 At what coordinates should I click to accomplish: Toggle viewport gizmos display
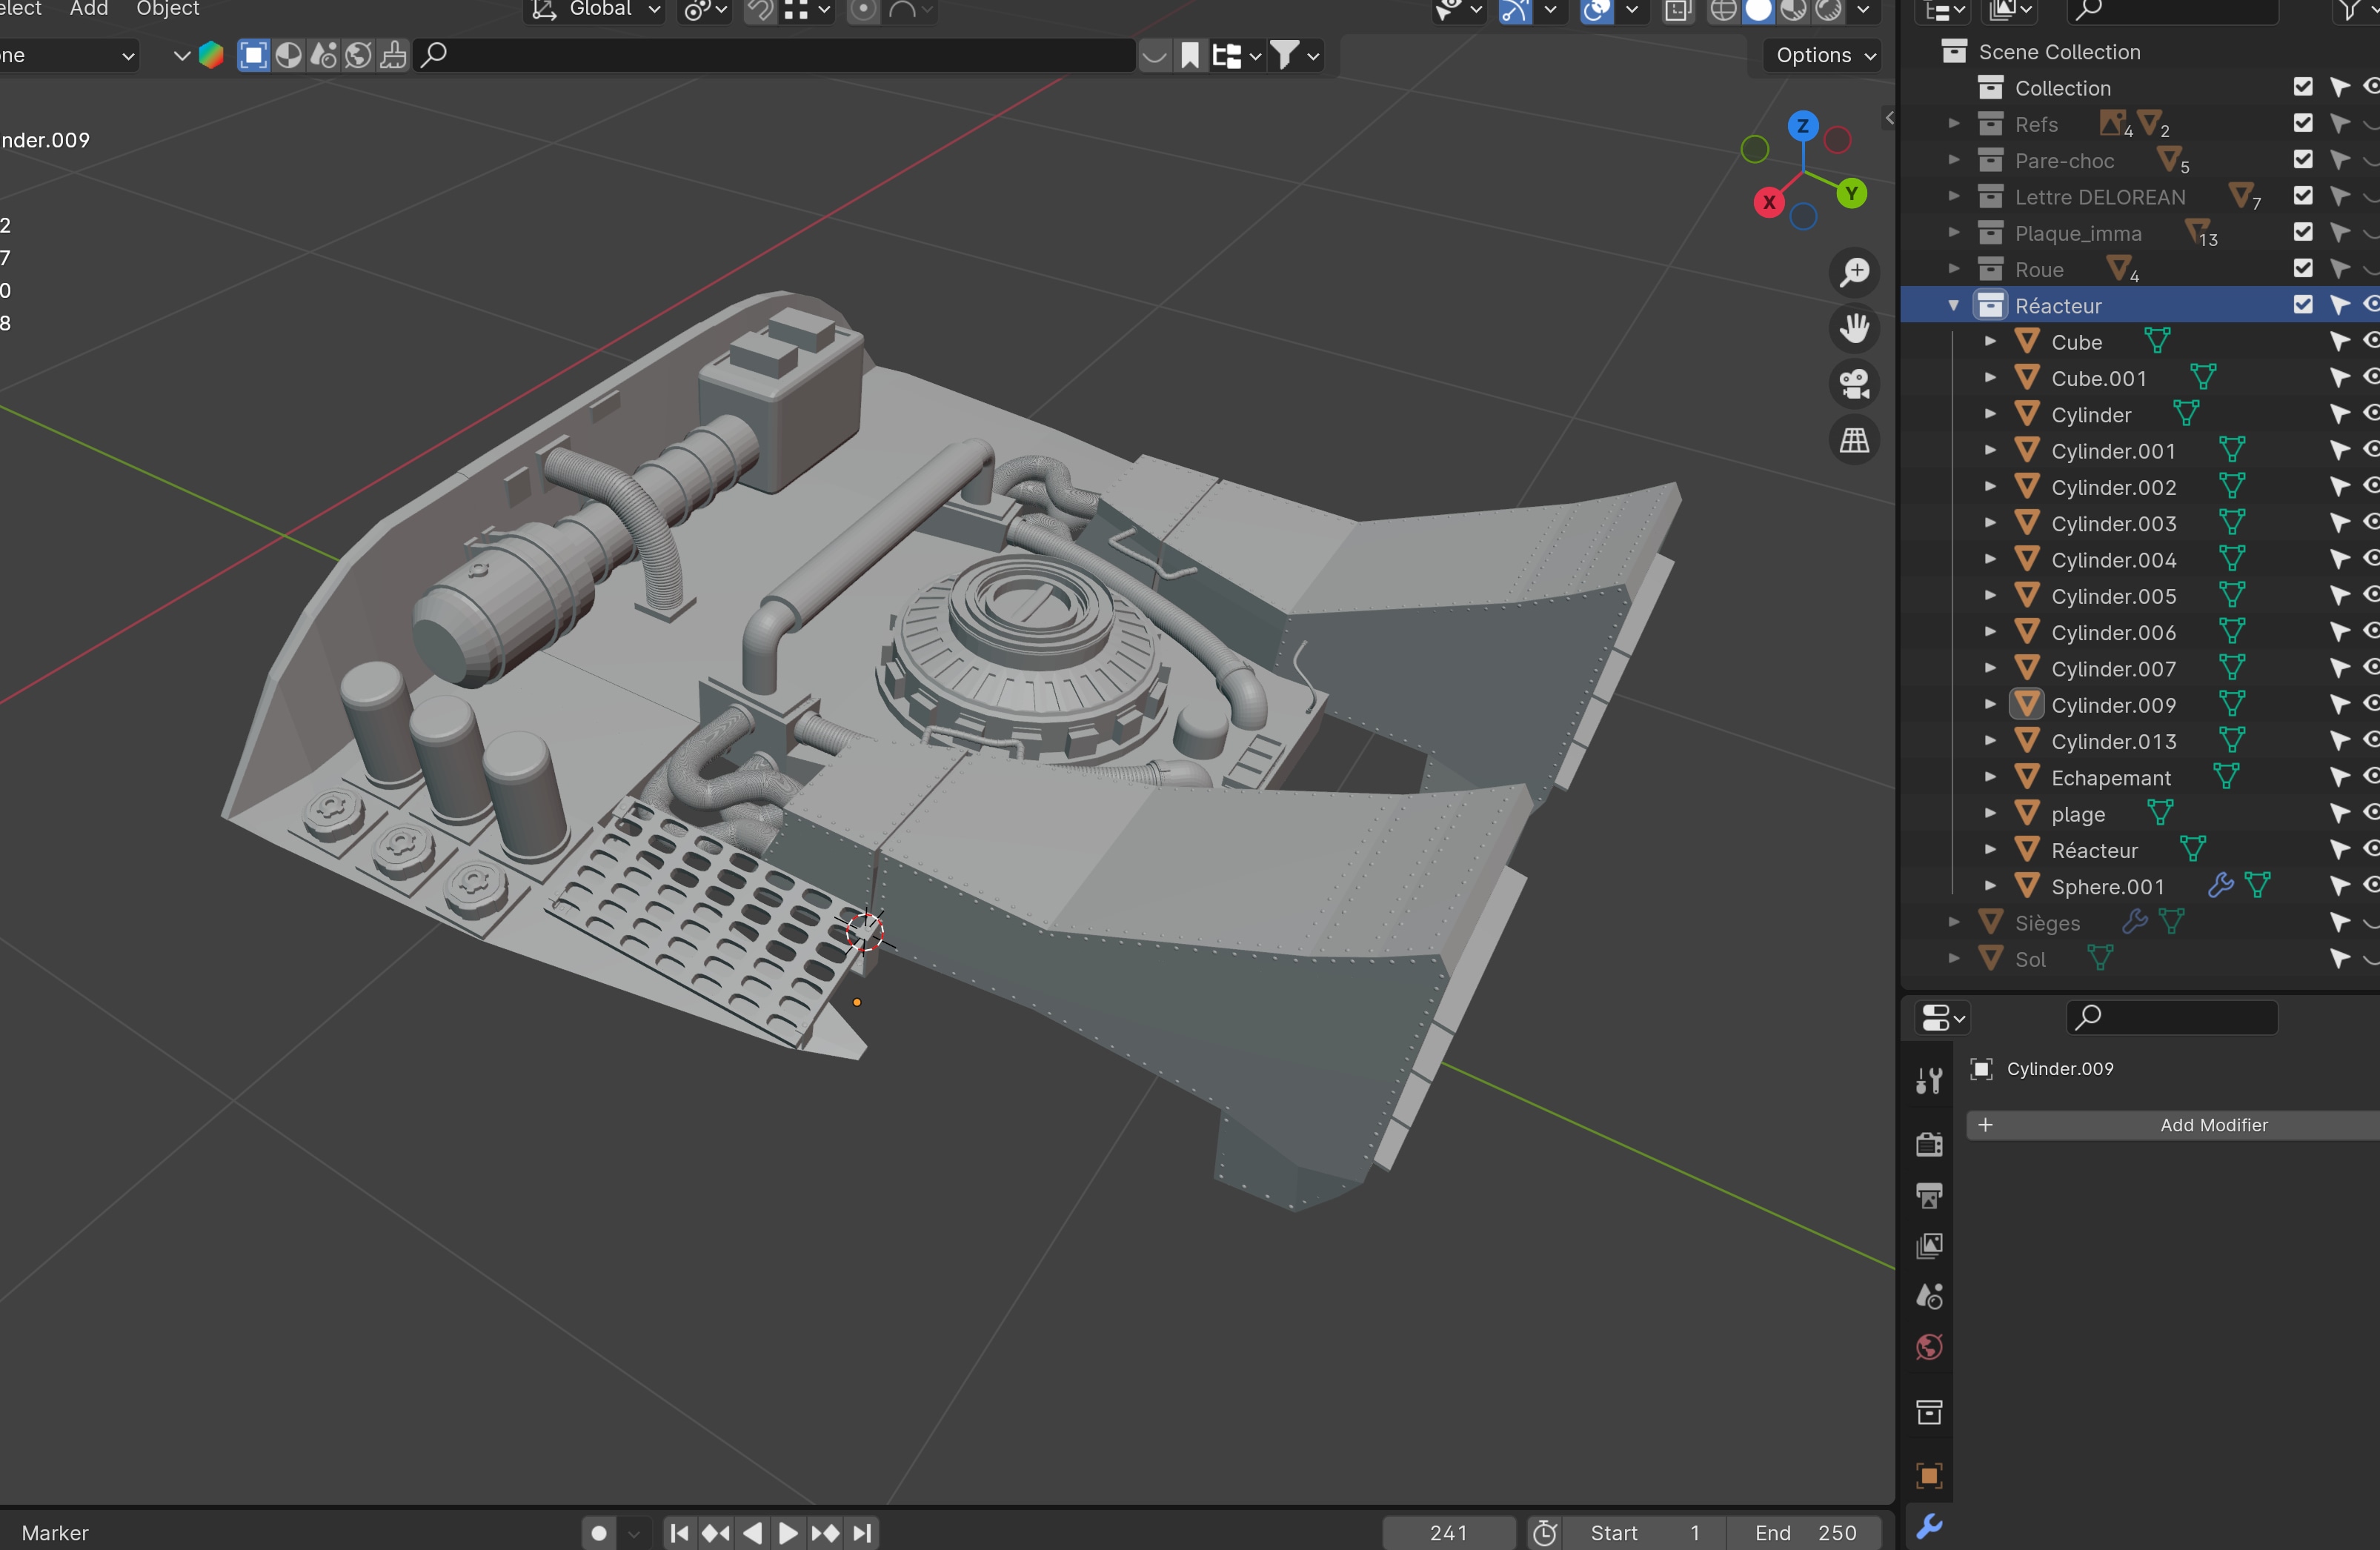point(1515,10)
